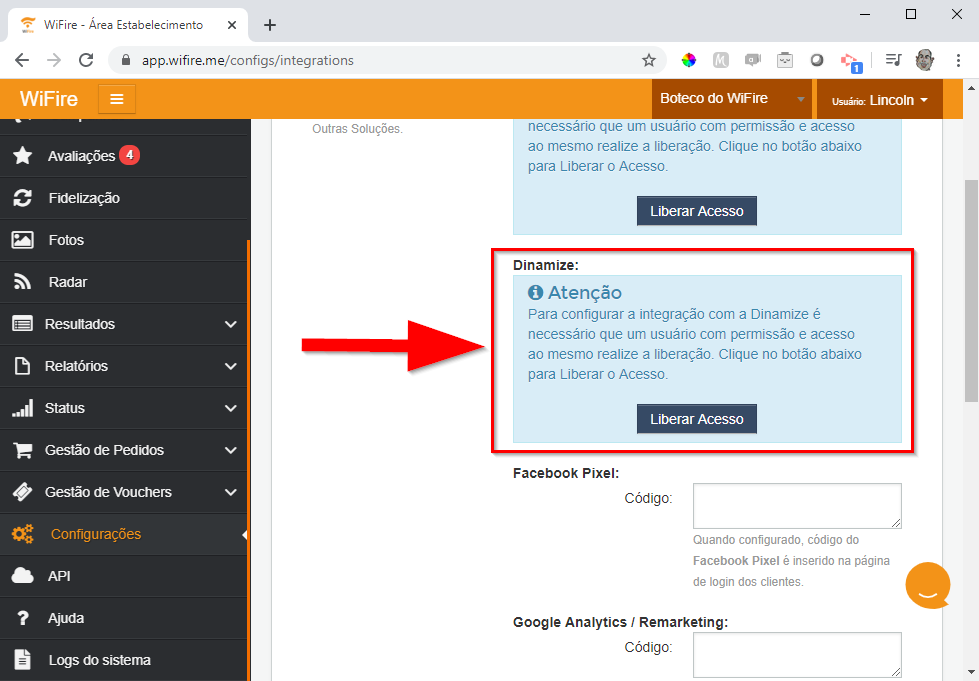Expand the Status submenu chevron

pos(230,408)
